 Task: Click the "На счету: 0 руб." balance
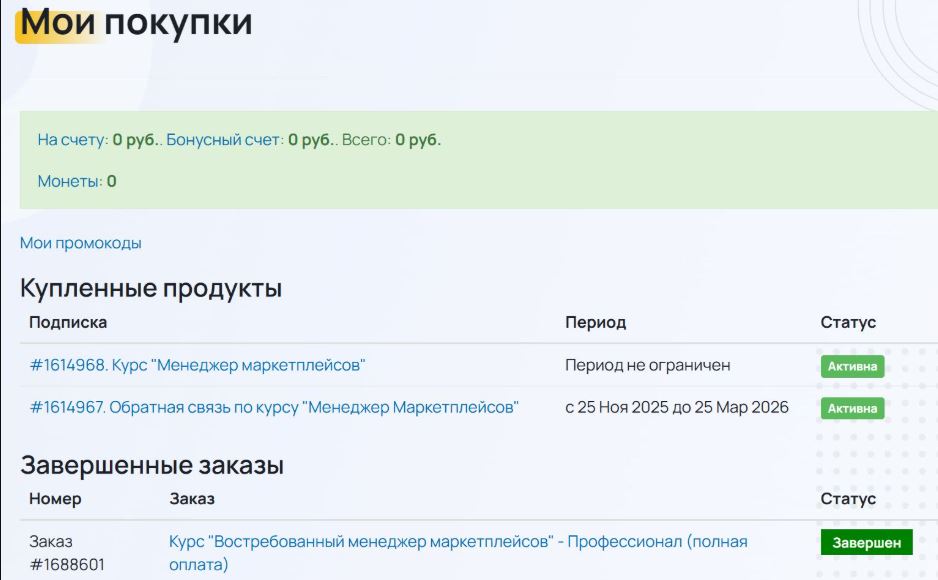click(97, 140)
